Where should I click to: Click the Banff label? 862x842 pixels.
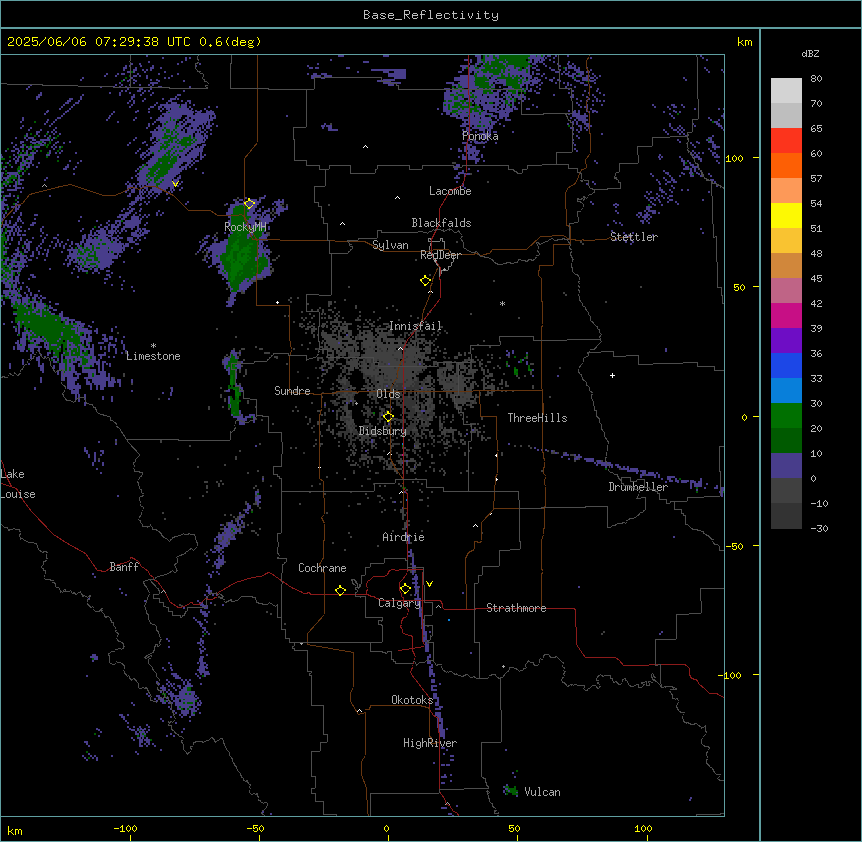coord(124,567)
